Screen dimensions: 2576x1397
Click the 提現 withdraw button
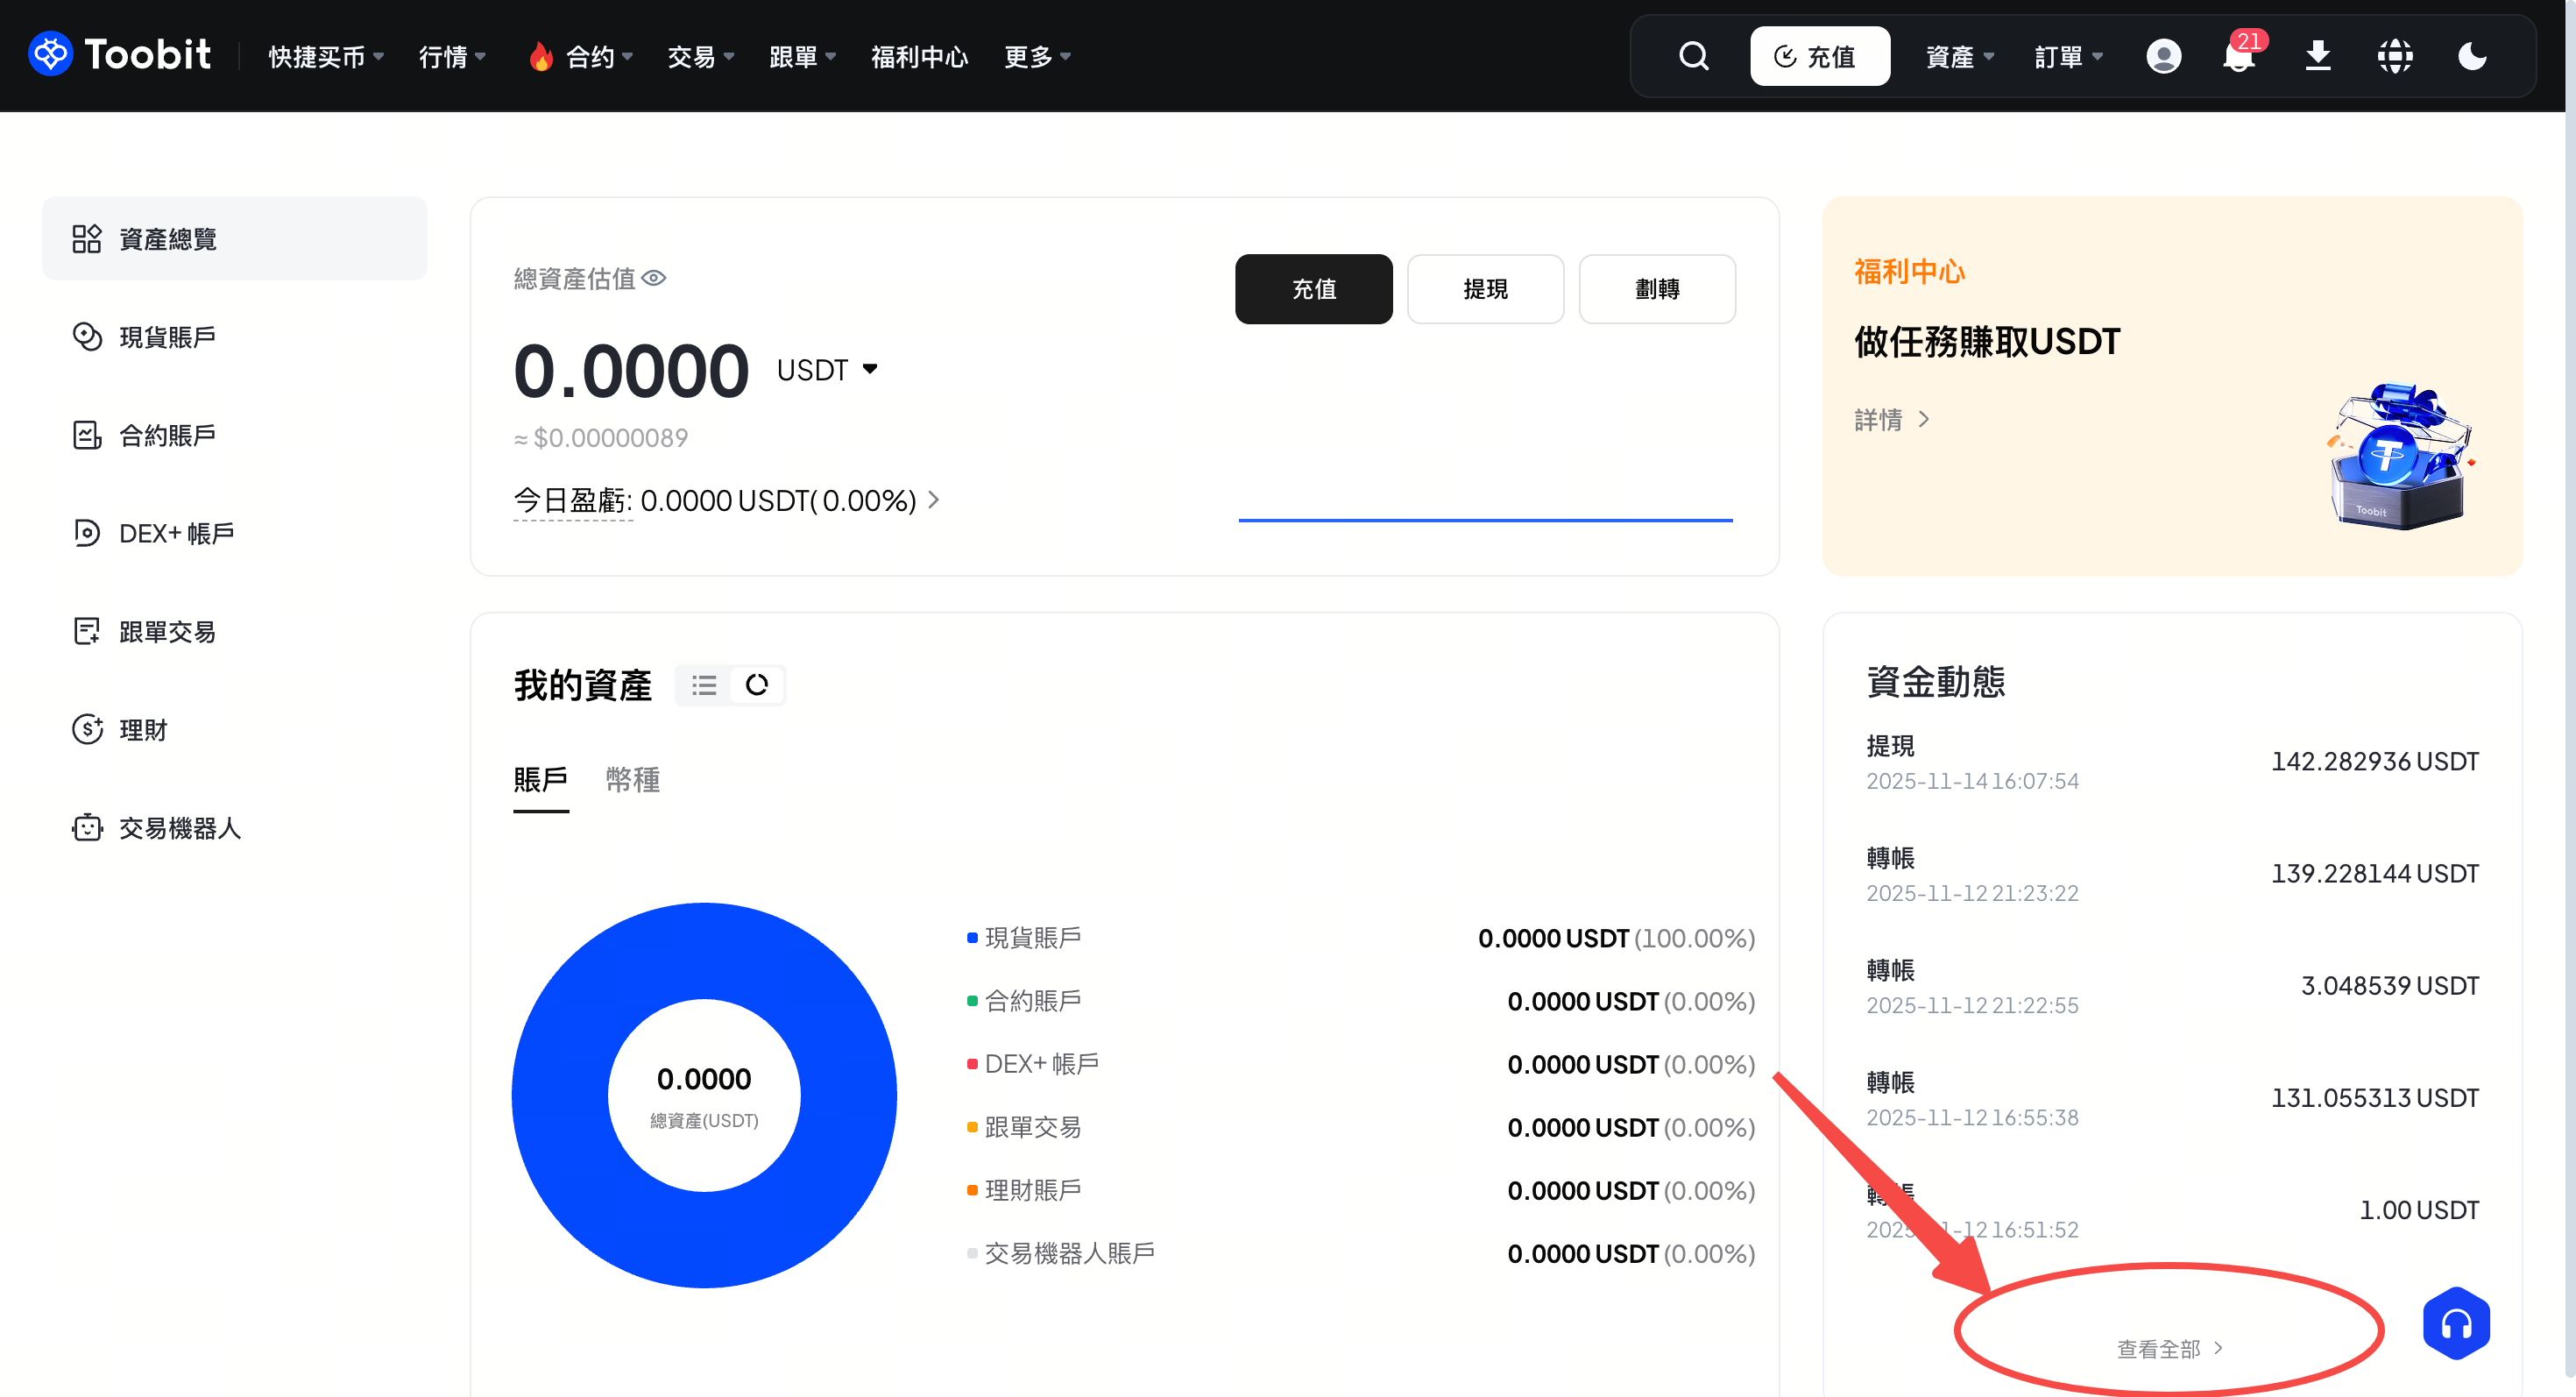click(x=1484, y=289)
